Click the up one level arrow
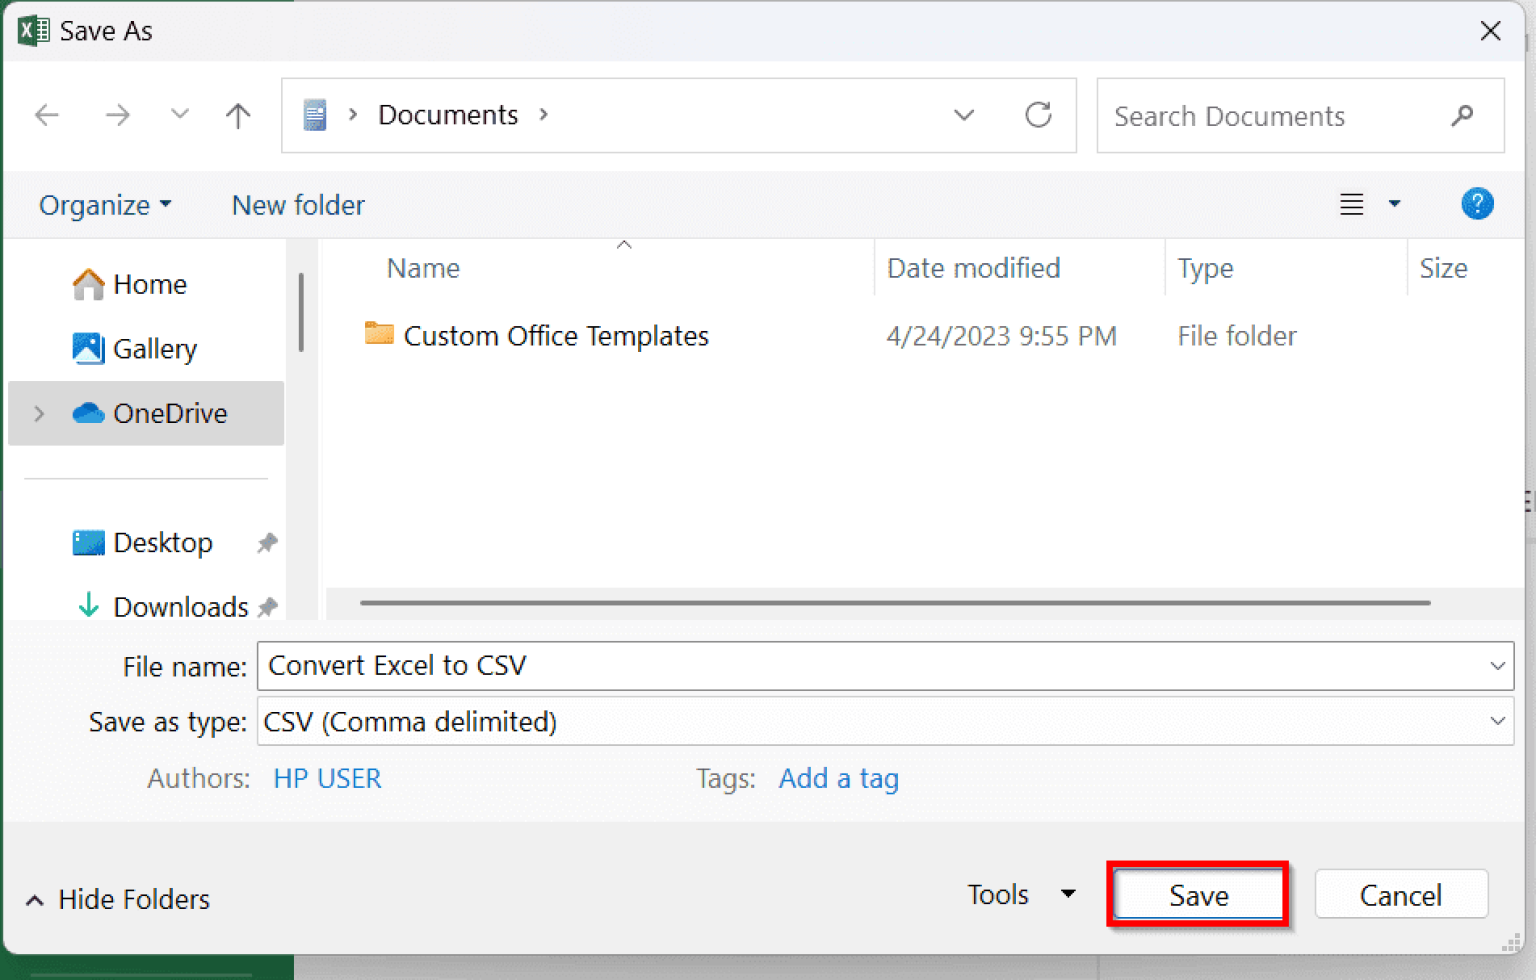Viewport: 1536px width, 980px height. [x=238, y=115]
